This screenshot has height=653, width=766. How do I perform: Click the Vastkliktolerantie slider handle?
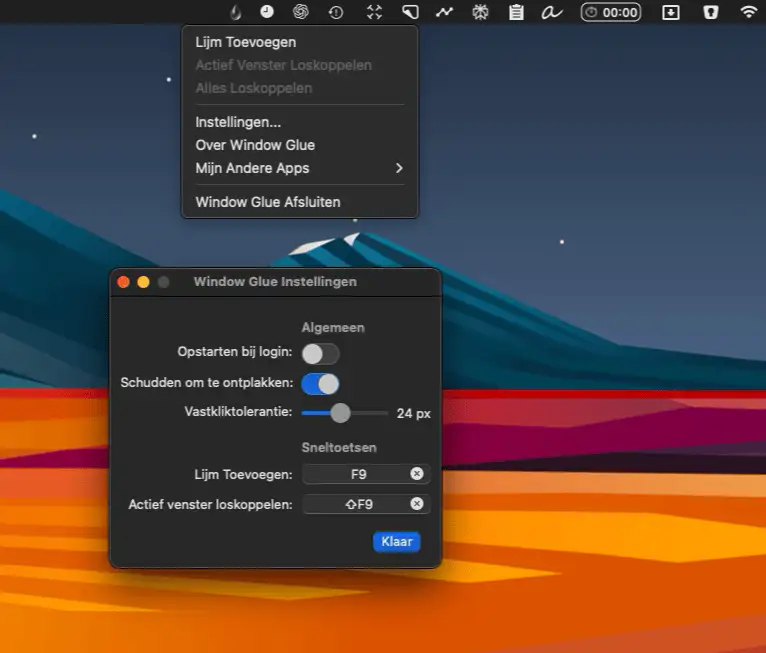click(340, 413)
